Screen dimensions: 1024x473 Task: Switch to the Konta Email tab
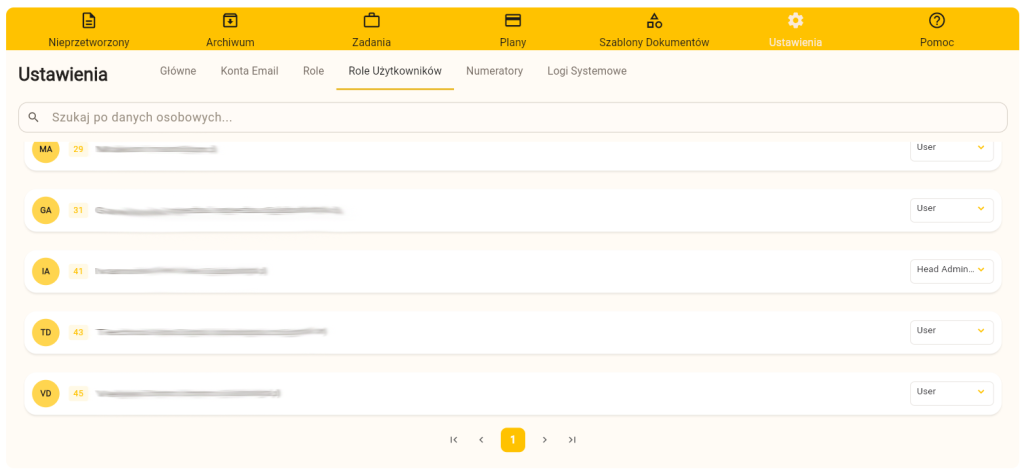249,71
